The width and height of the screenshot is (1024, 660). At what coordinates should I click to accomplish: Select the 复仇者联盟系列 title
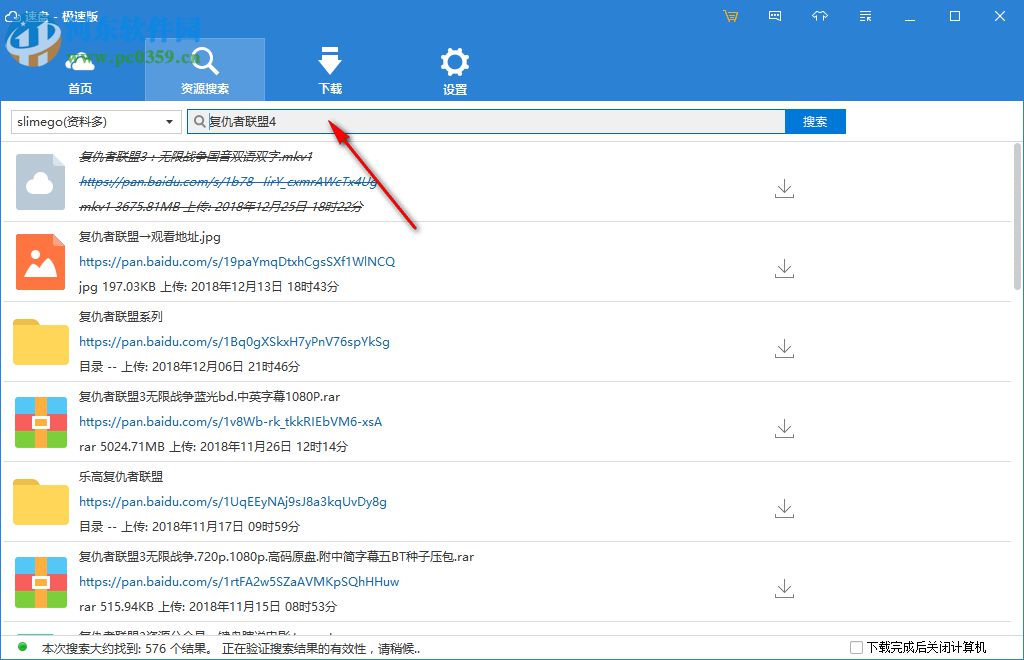tap(121, 317)
